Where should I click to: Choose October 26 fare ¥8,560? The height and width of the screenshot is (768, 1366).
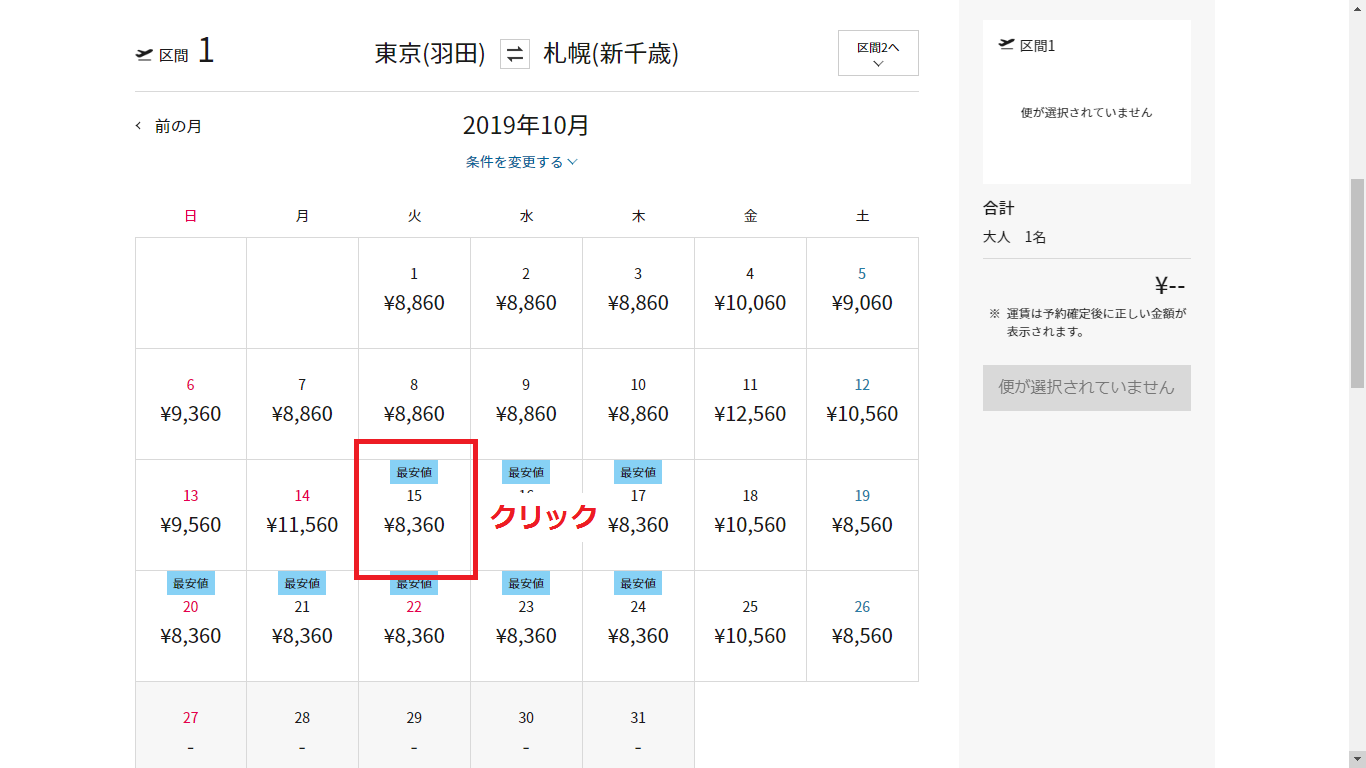coord(862,625)
